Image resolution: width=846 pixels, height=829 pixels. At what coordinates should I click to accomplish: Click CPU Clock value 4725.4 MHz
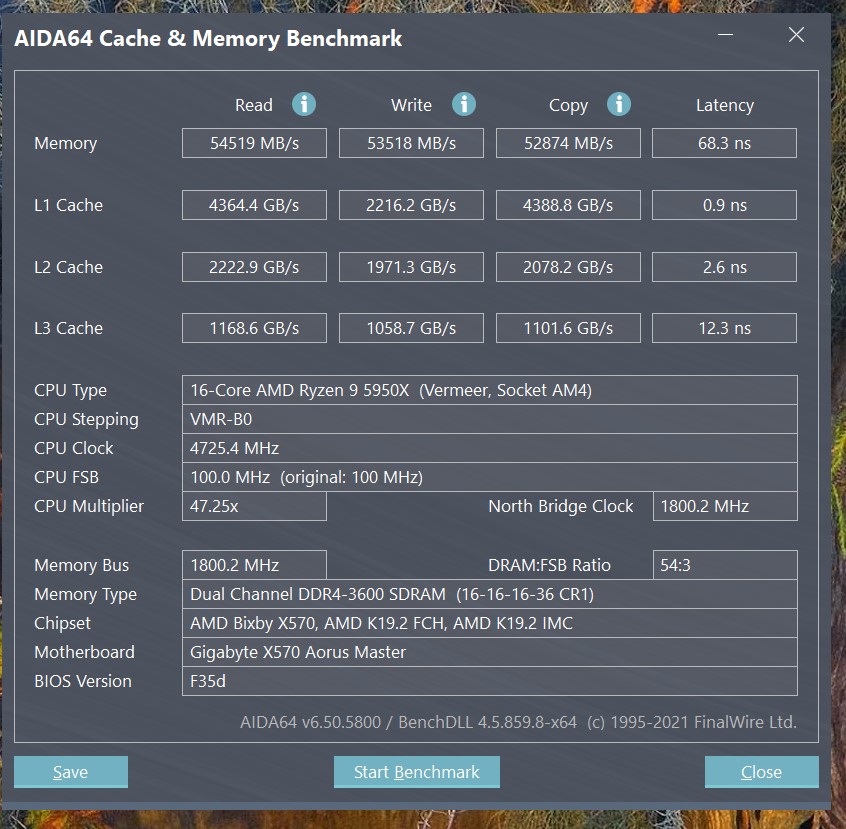pos(489,448)
